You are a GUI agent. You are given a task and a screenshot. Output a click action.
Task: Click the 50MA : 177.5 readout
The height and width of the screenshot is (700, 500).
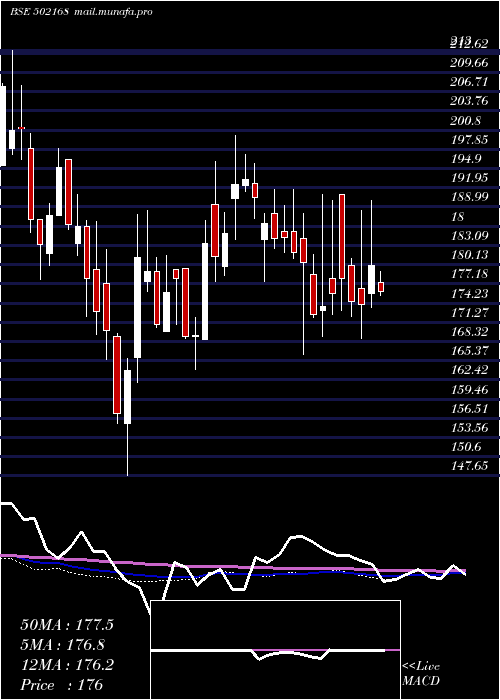pyautogui.click(x=67, y=625)
